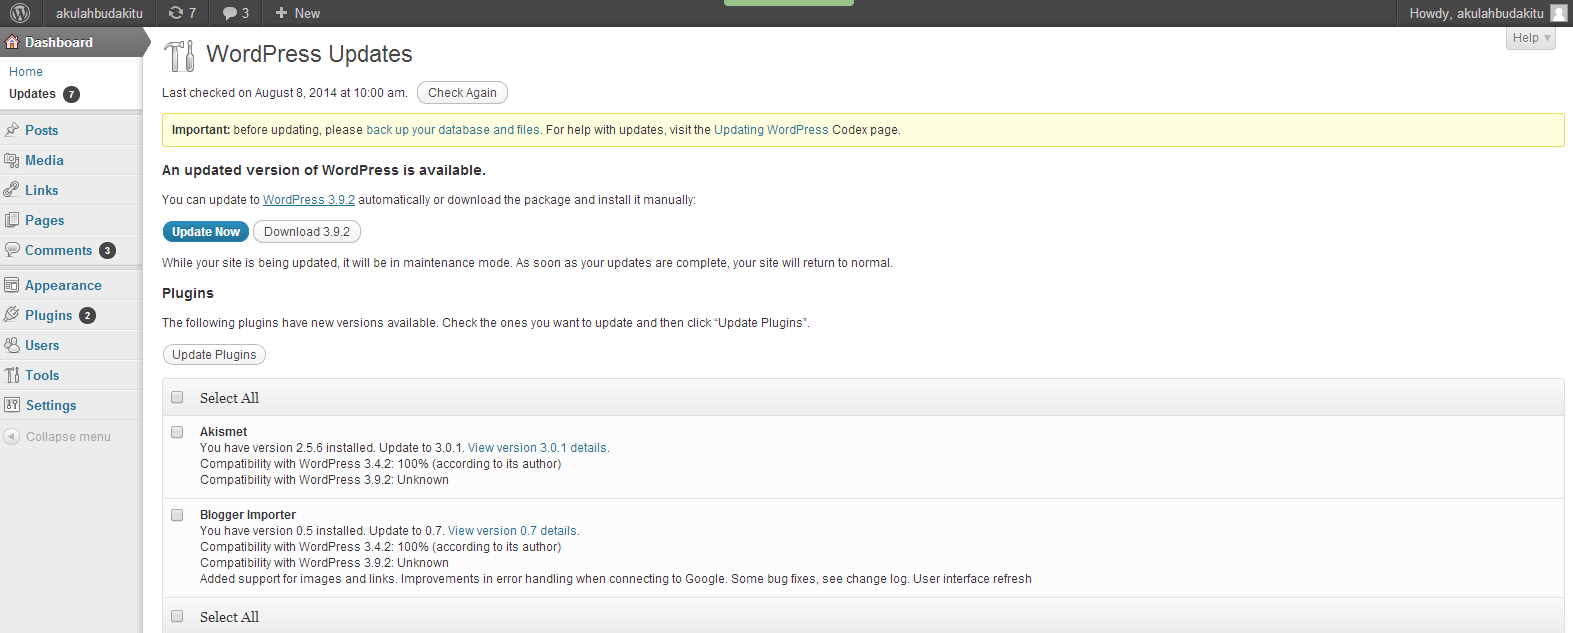
Task: Open the Plugins menu item
Action: 48,315
